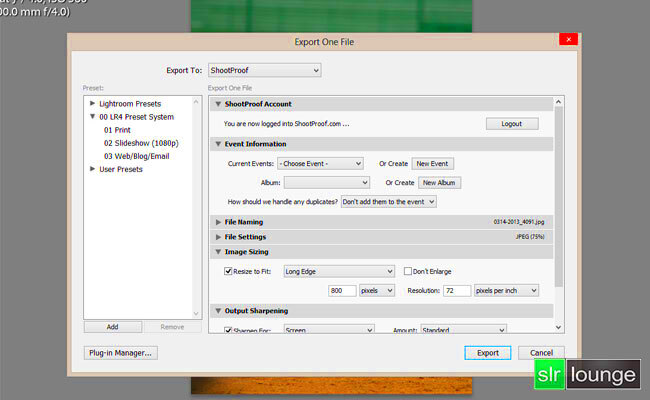Screen dimensions: 650x400
Task: Expand the File Settings section
Action: (218, 237)
